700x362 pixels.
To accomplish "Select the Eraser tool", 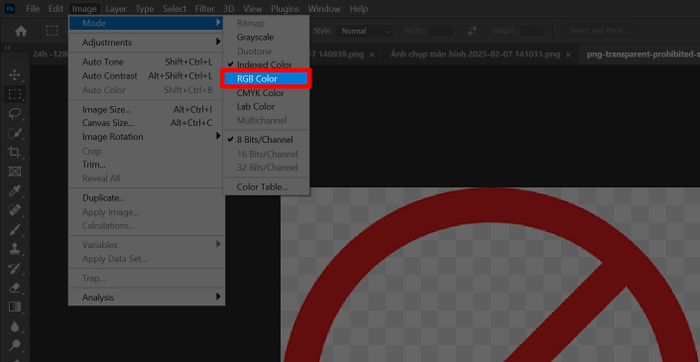I will [15, 287].
